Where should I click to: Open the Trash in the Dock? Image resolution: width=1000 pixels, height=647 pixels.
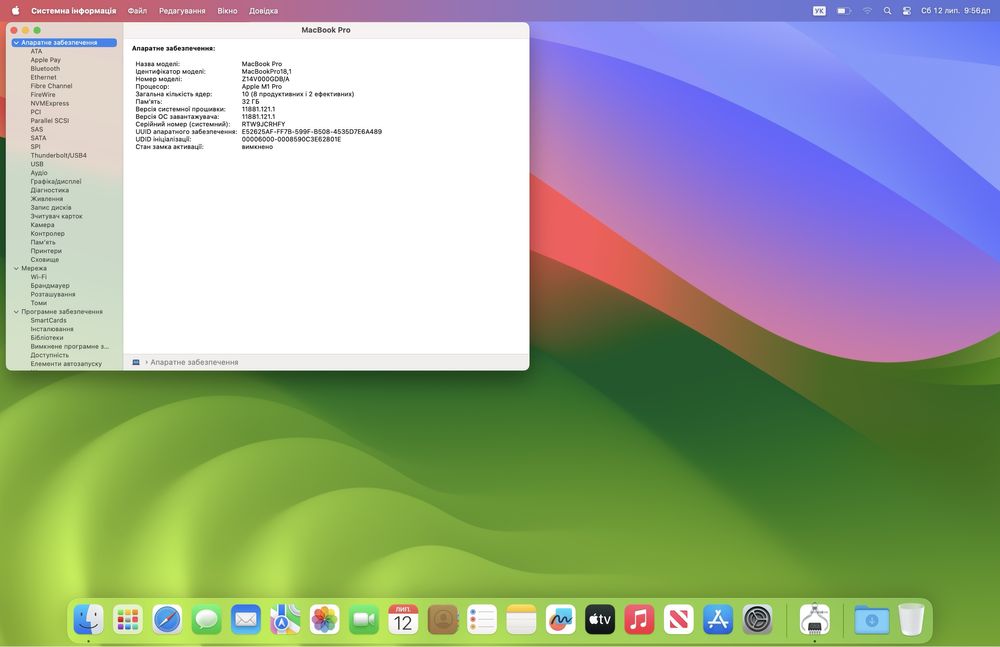(911, 619)
